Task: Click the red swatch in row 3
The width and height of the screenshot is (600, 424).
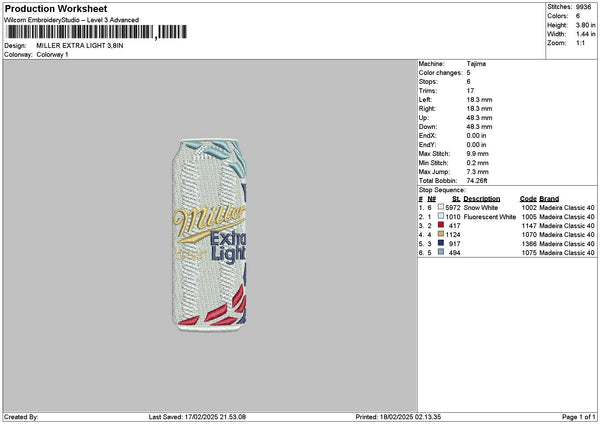Action: click(x=441, y=225)
